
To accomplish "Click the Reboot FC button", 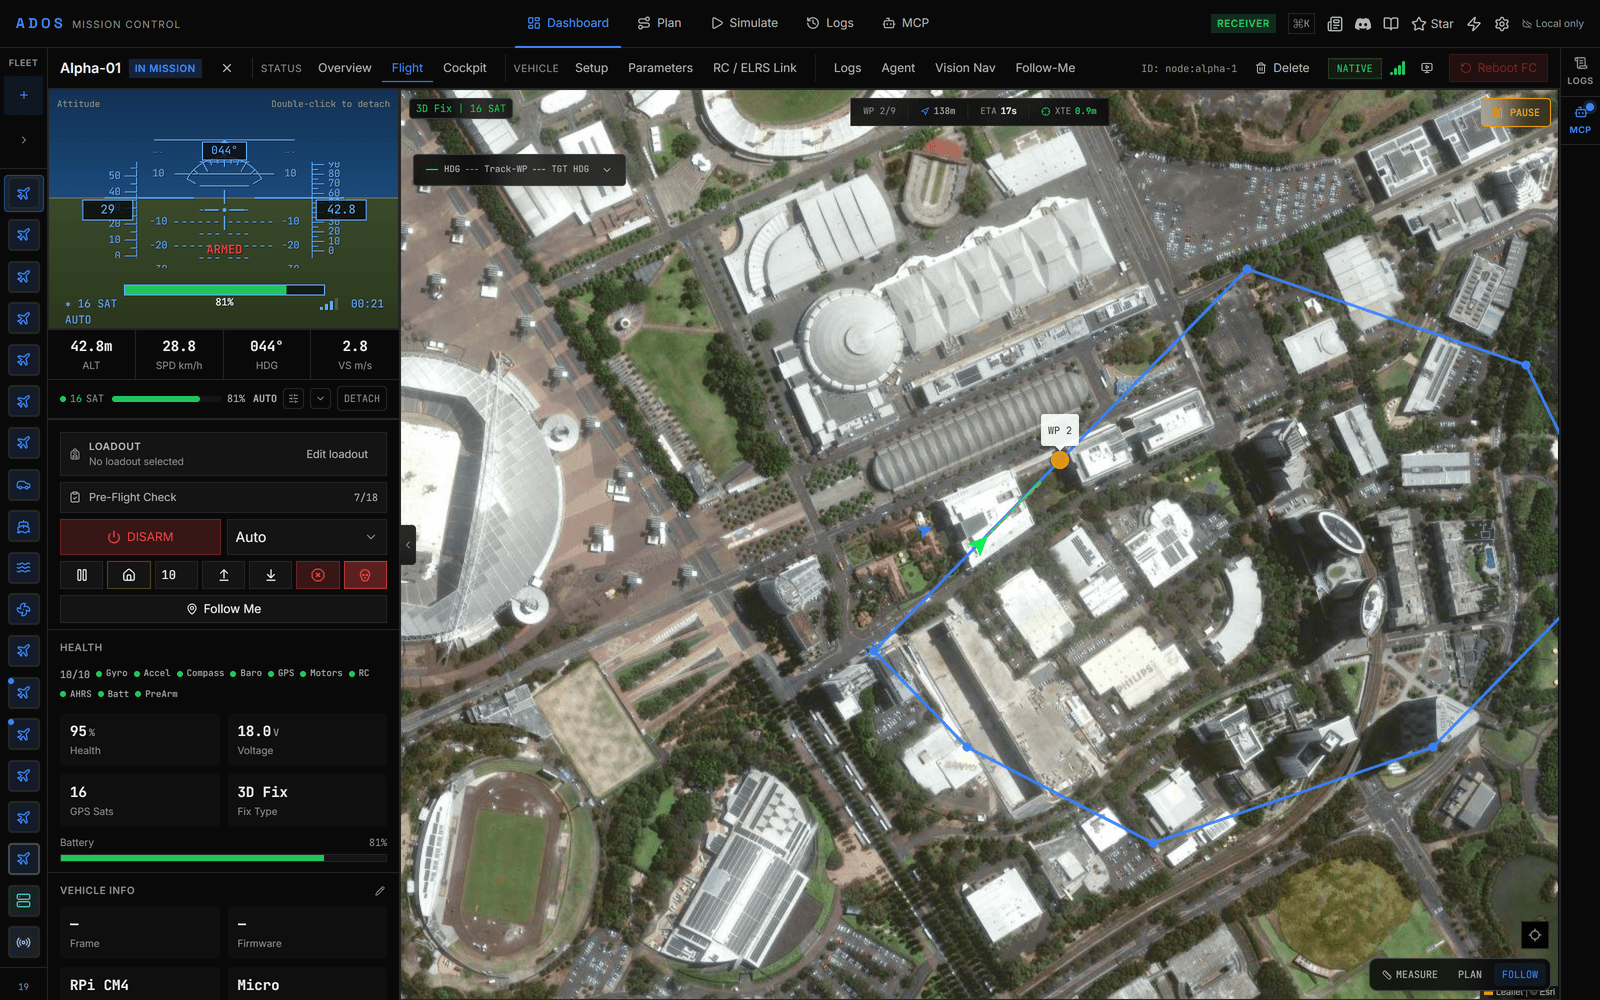I will coord(1498,68).
